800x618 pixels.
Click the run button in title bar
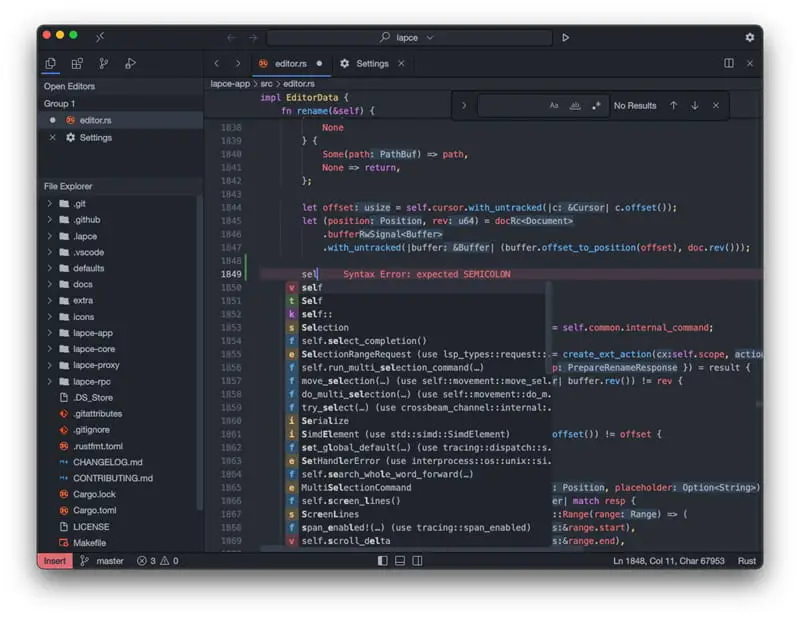pyautogui.click(x=565, y=37)
